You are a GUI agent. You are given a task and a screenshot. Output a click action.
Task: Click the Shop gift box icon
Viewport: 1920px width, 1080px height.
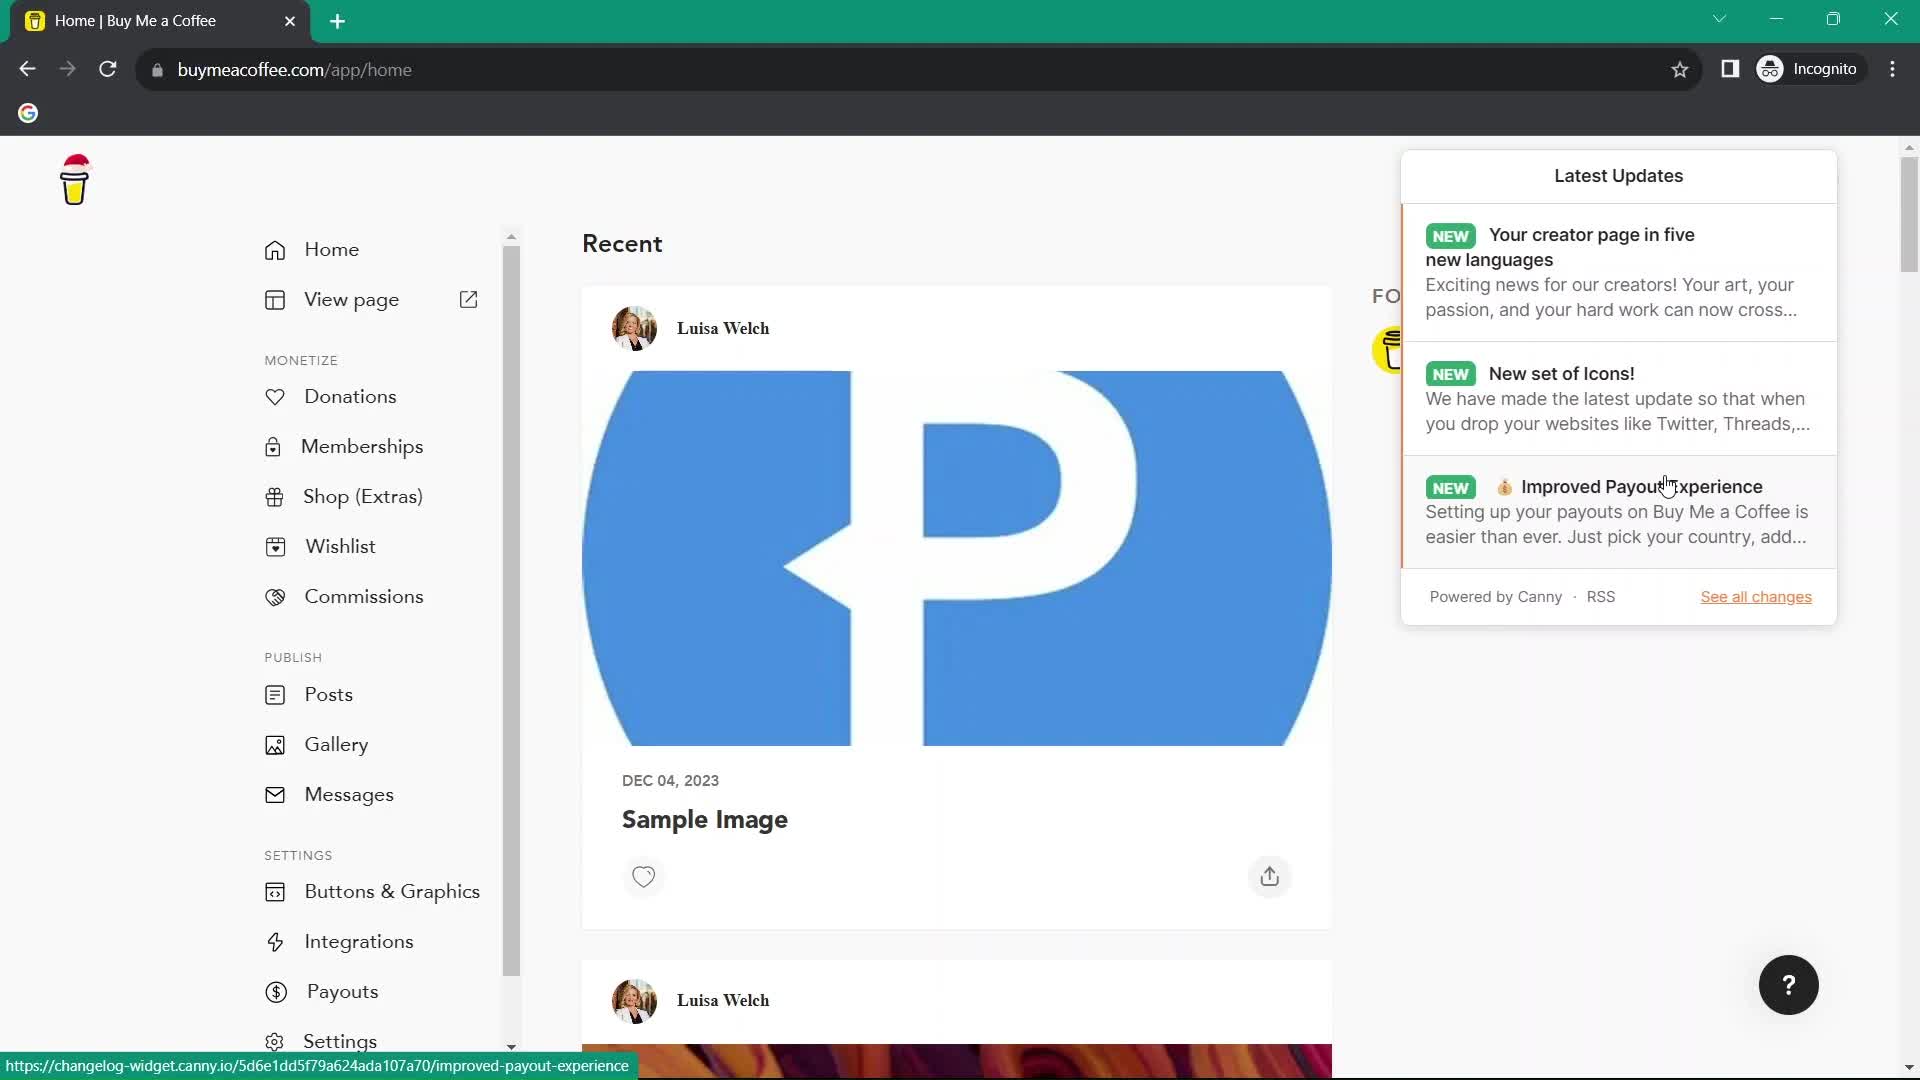coord(274,497)
